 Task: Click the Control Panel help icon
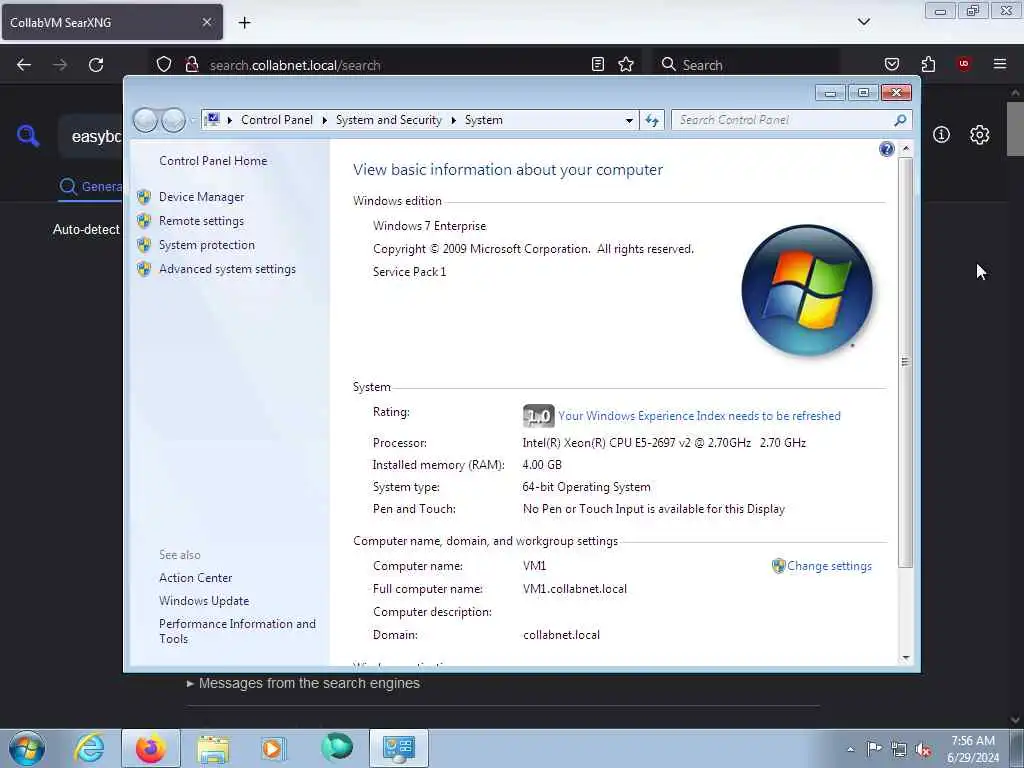(886, 149)
